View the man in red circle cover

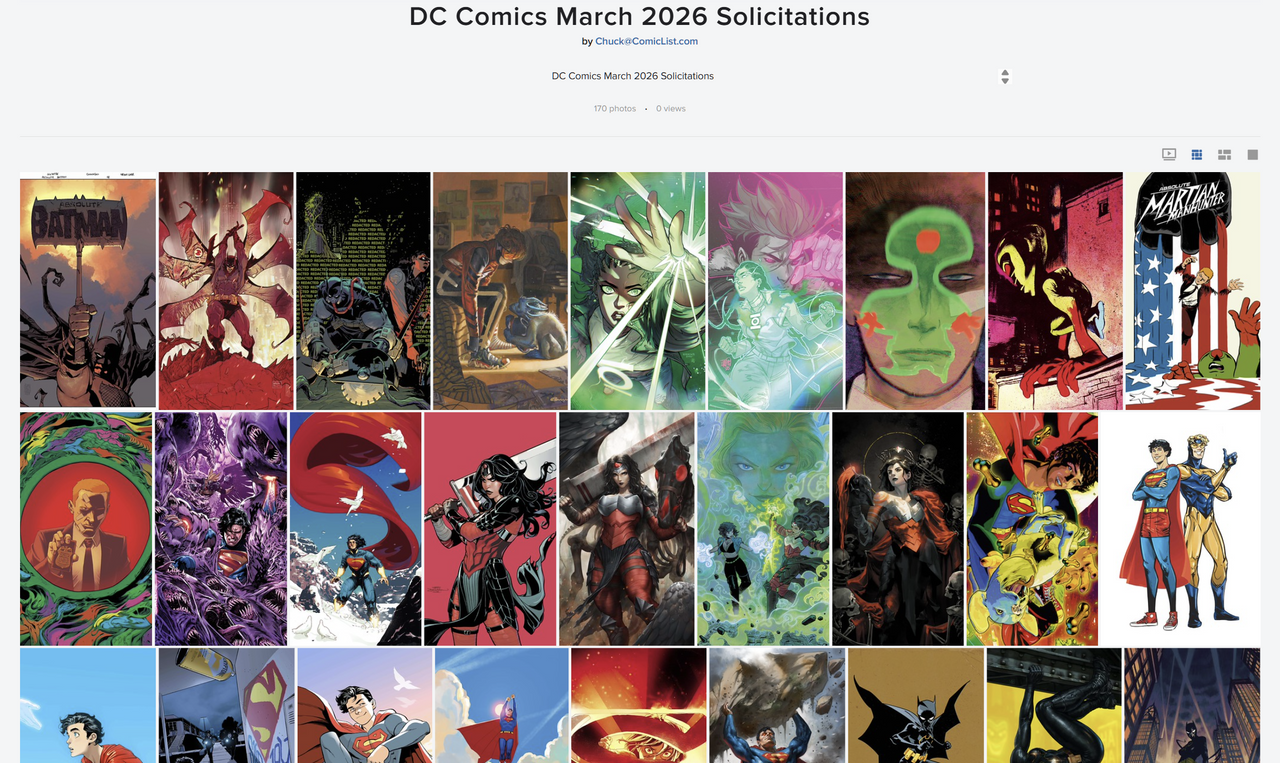(86, 529)
